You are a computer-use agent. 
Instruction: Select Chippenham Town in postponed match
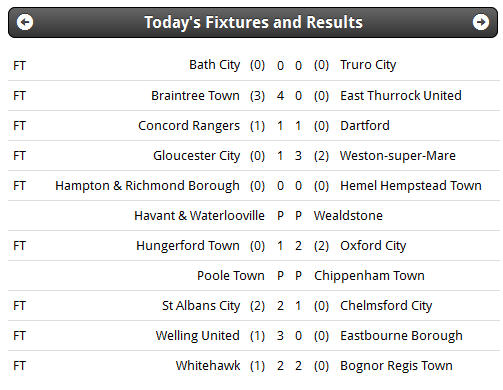pyautogui.click(x=369, y=276)
